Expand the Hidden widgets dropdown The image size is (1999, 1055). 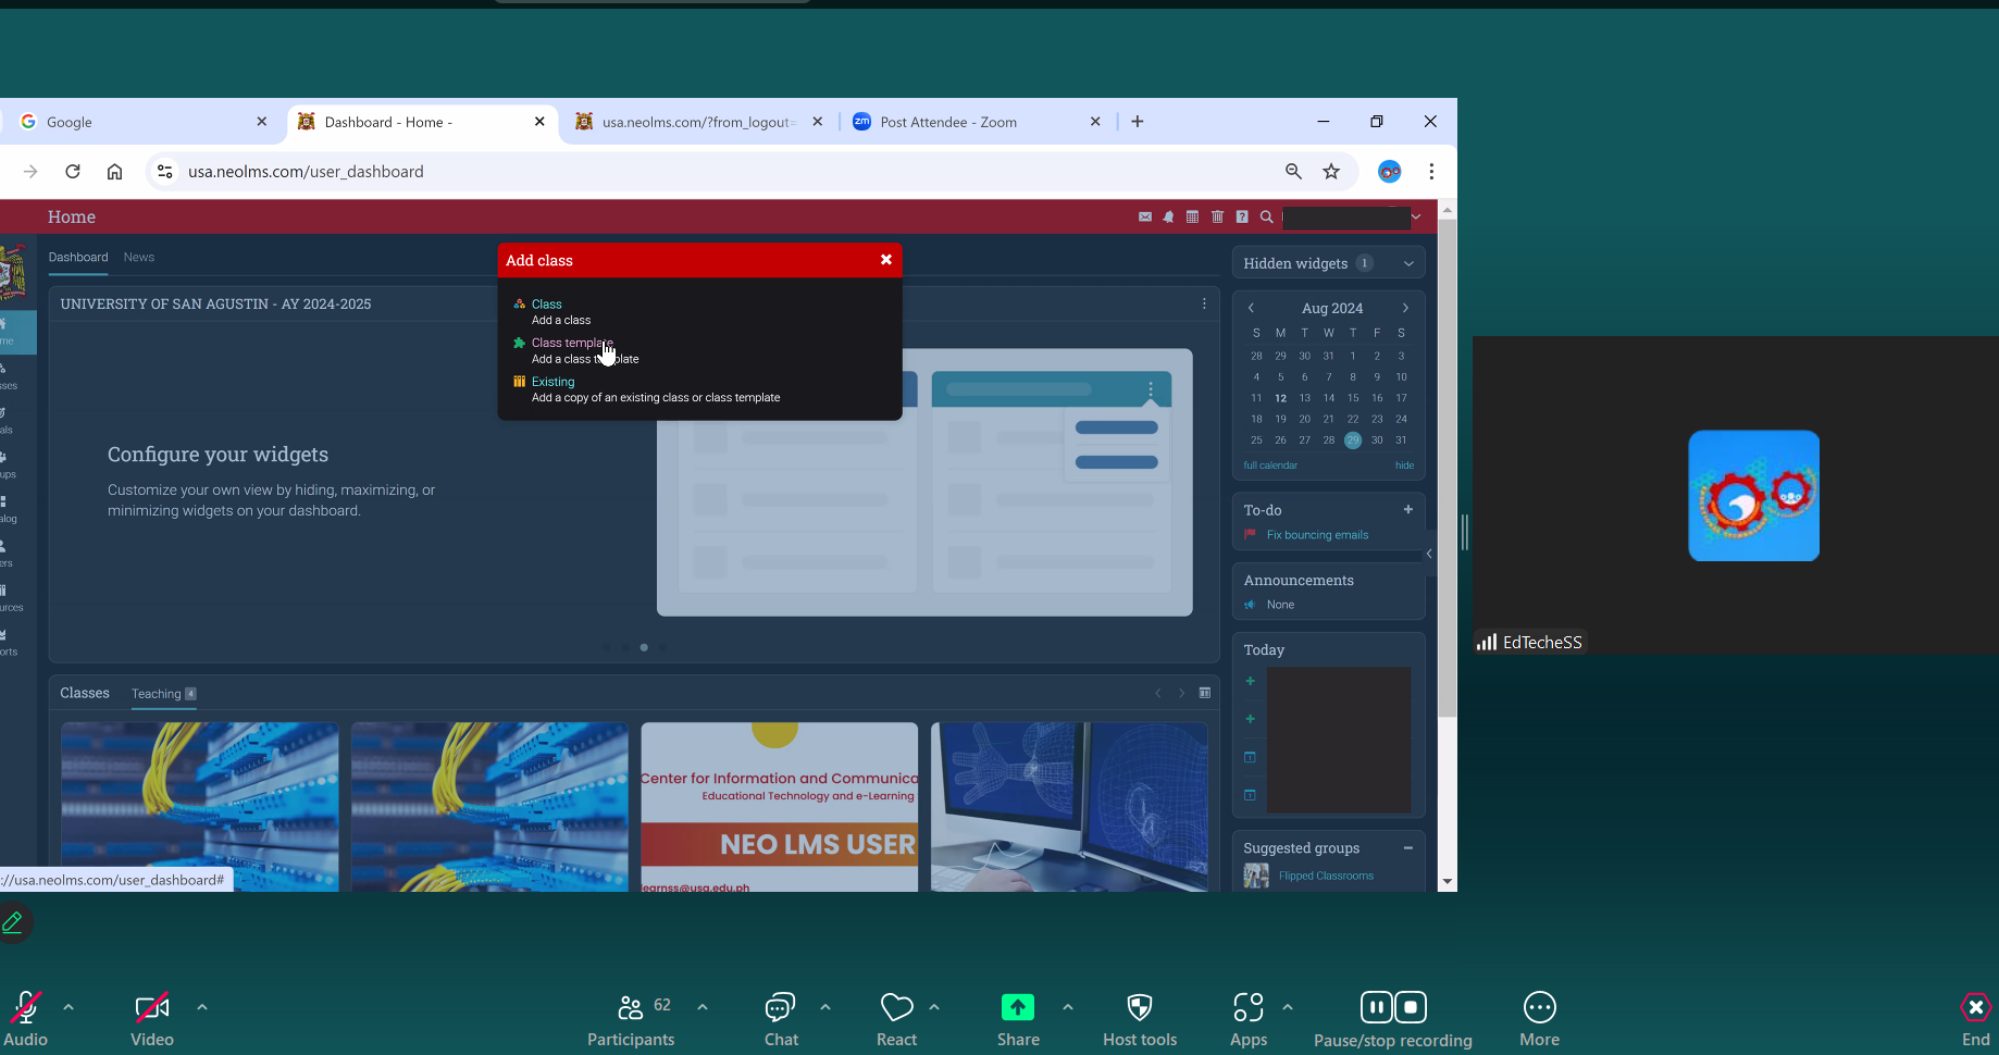(x=1408, y=264)
